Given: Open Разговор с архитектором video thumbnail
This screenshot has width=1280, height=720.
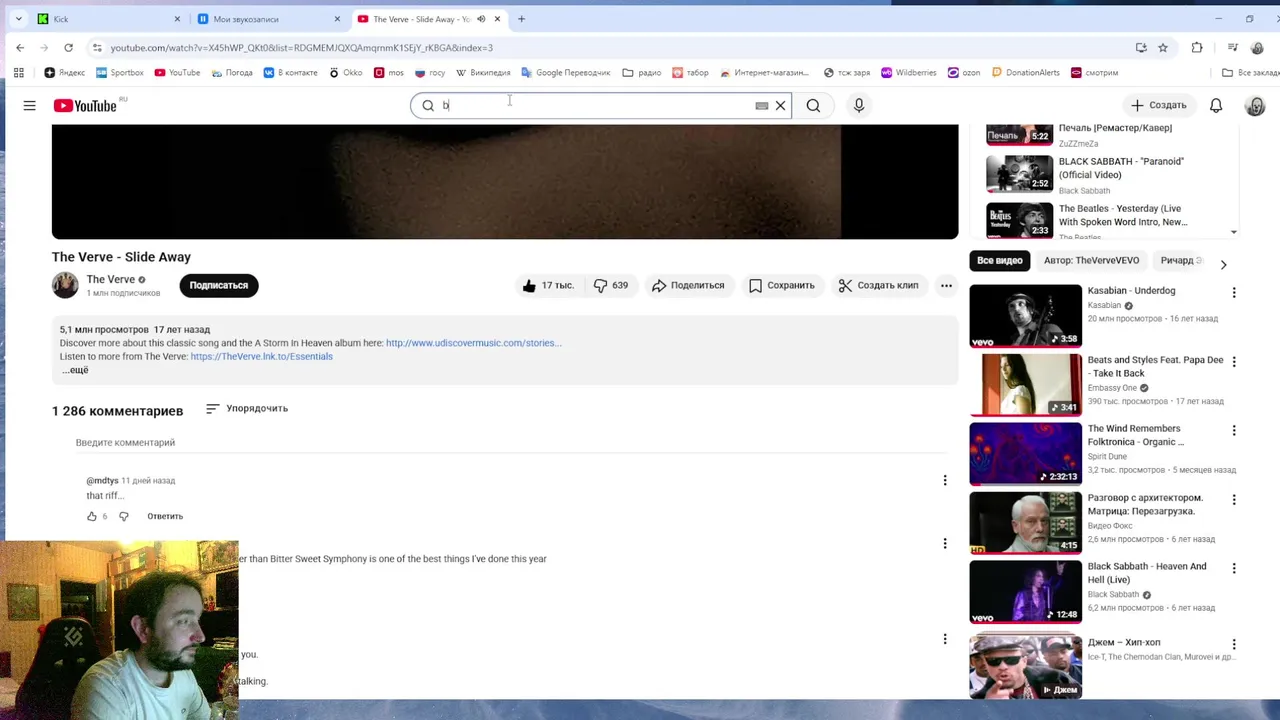Looking at the screenshot, I should click(x=1025, y=522).
